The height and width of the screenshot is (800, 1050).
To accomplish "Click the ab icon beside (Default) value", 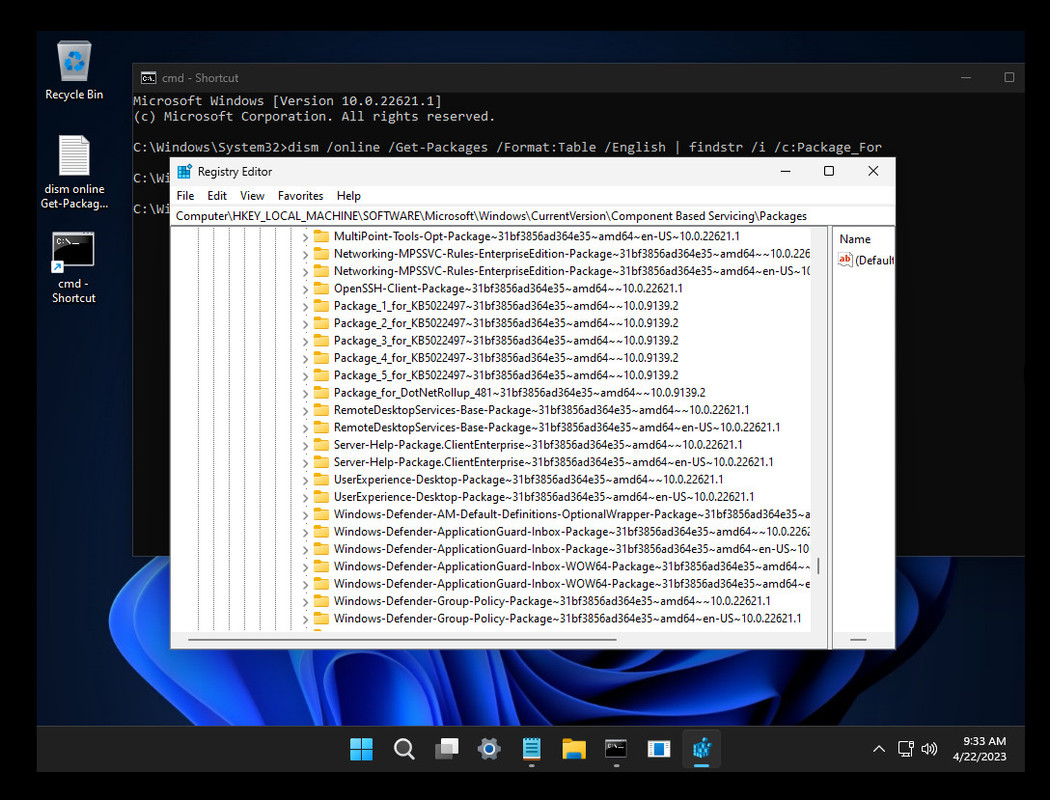I will tap(845, 260).
